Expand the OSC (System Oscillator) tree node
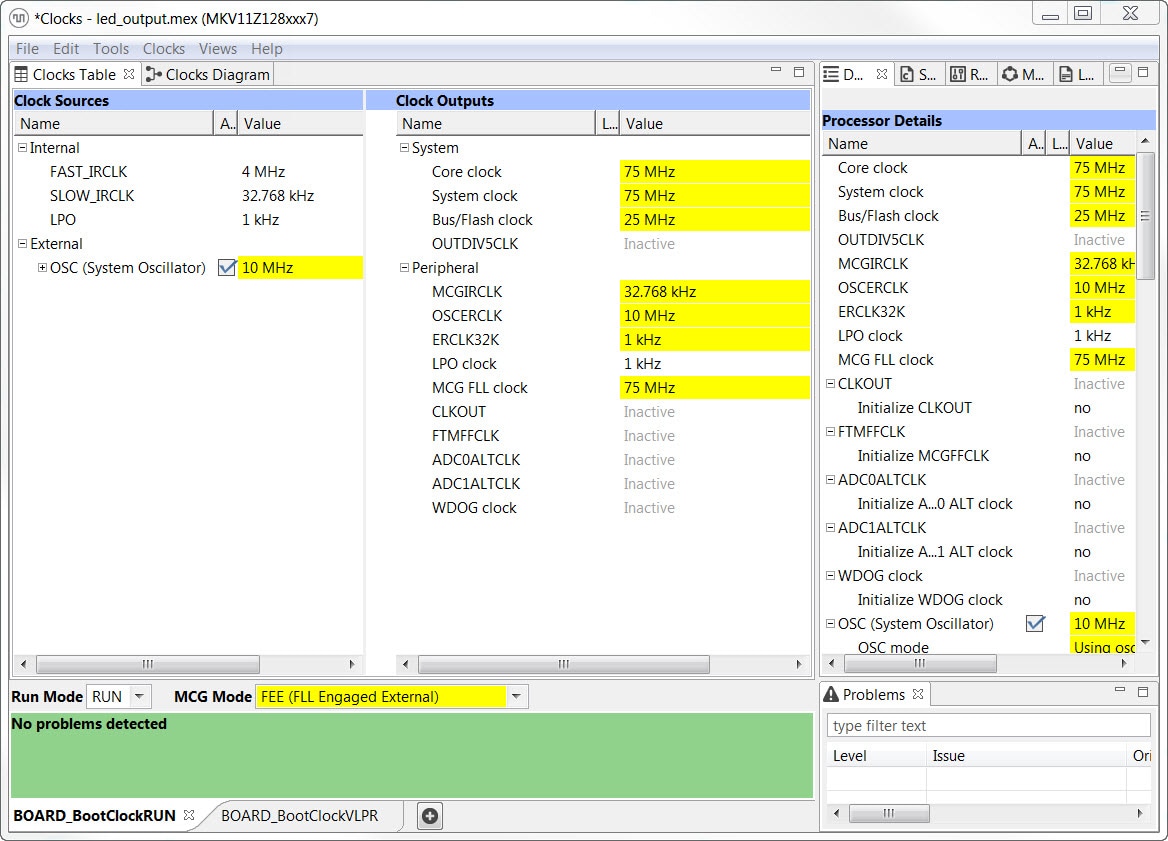The height and width of the screenshot is (841, 1168). click(42, 267)
